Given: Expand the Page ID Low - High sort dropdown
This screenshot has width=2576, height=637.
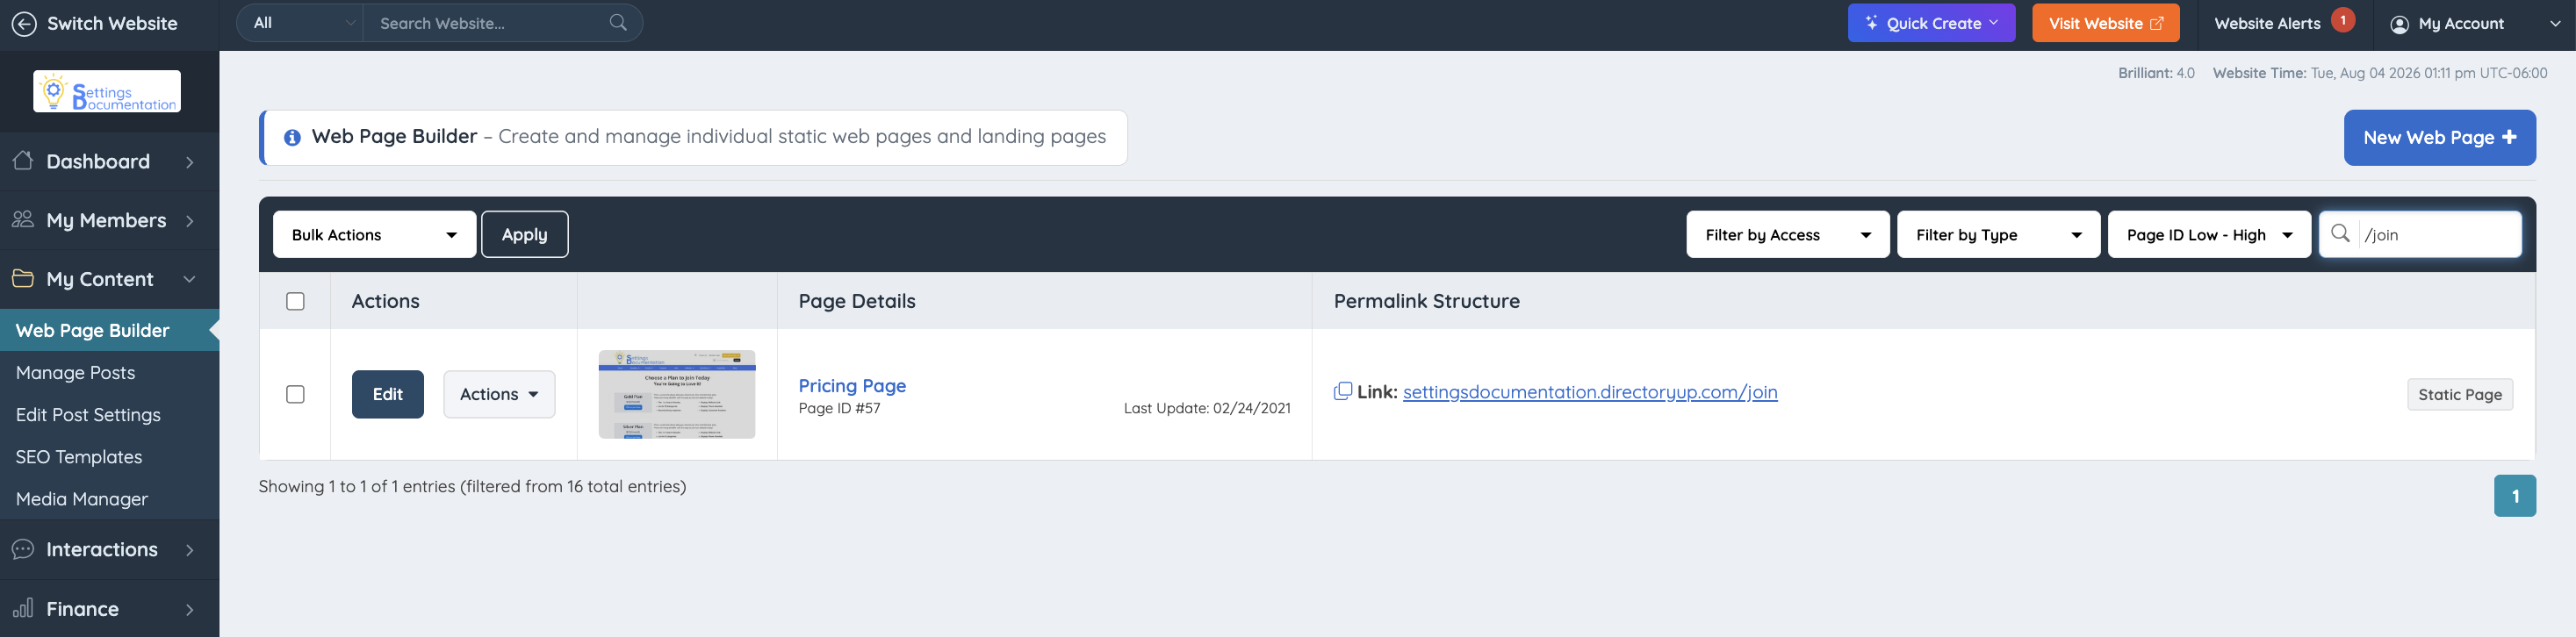Looking at the screenshot, I should click(x=2208, y=234).
